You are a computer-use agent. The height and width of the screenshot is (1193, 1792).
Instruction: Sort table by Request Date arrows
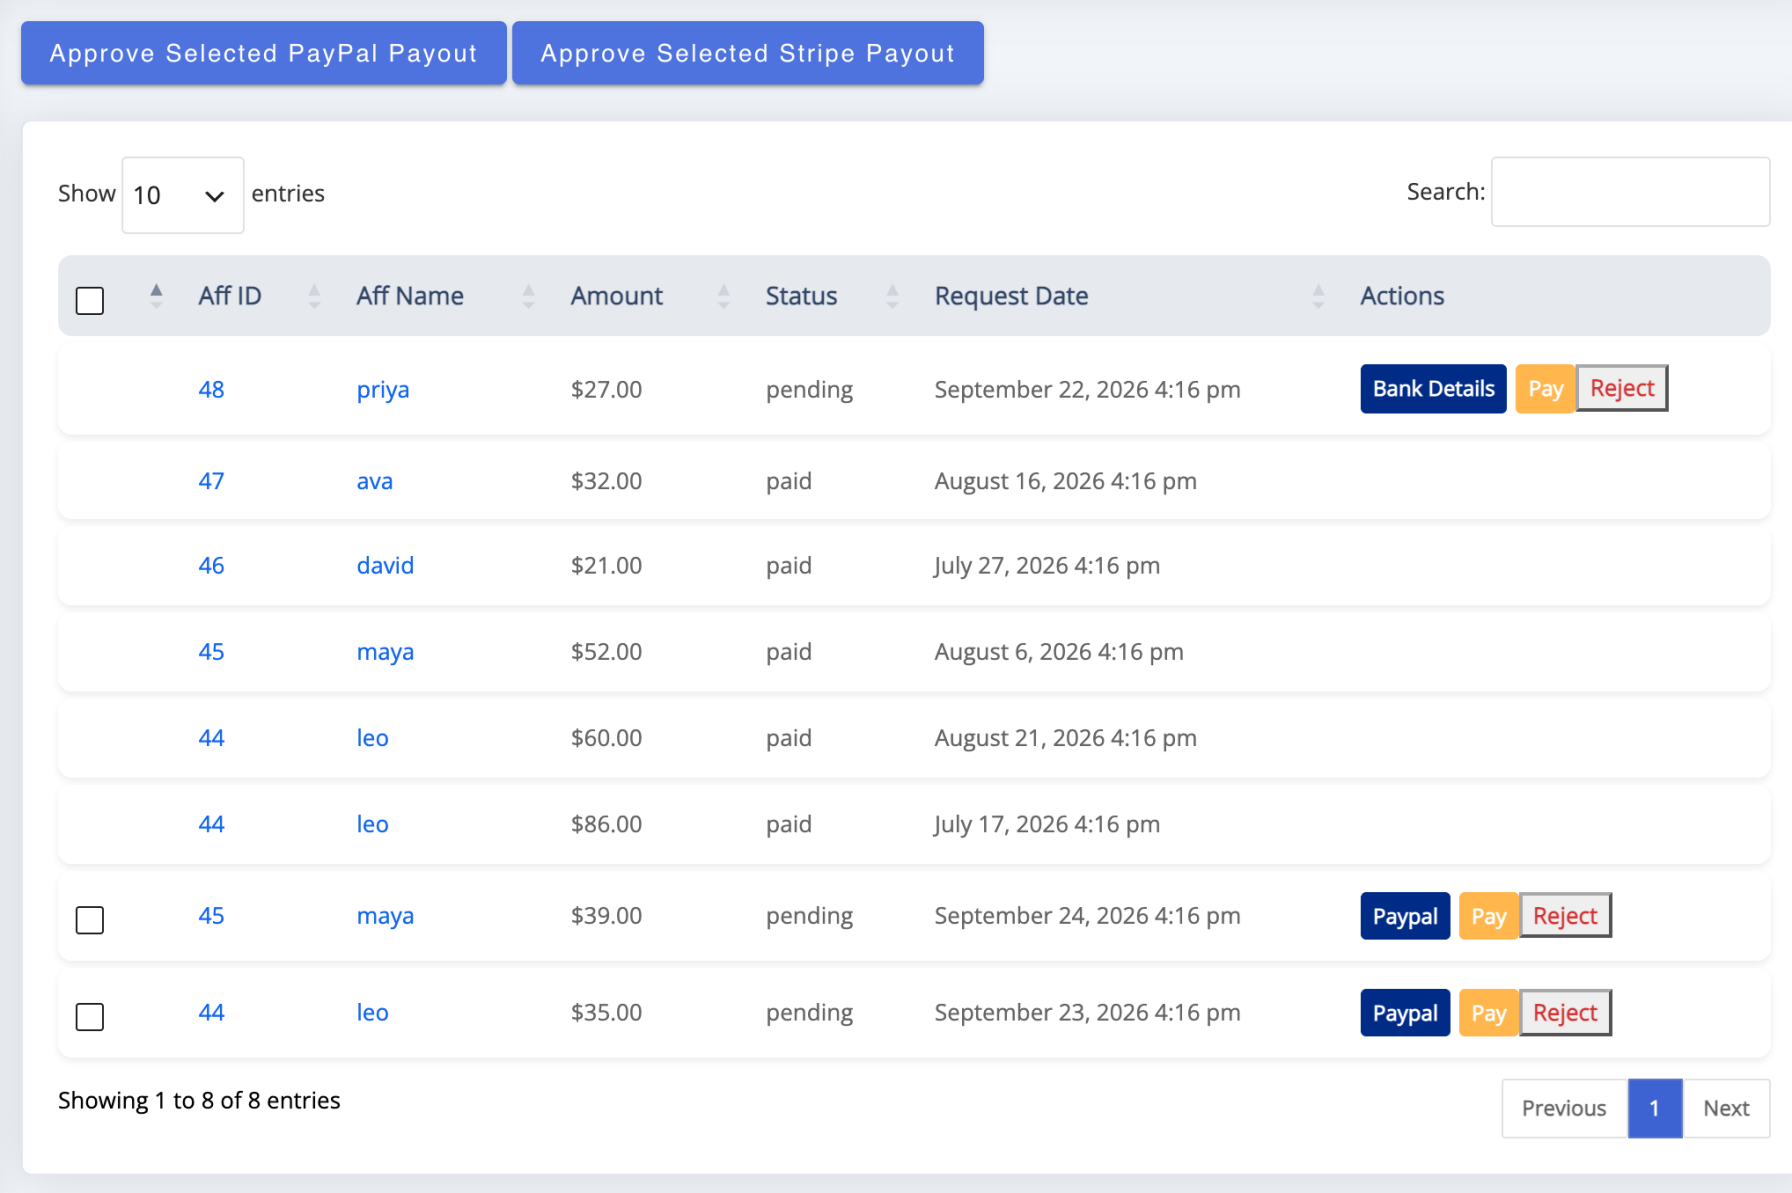click(x=1318, y=296)
